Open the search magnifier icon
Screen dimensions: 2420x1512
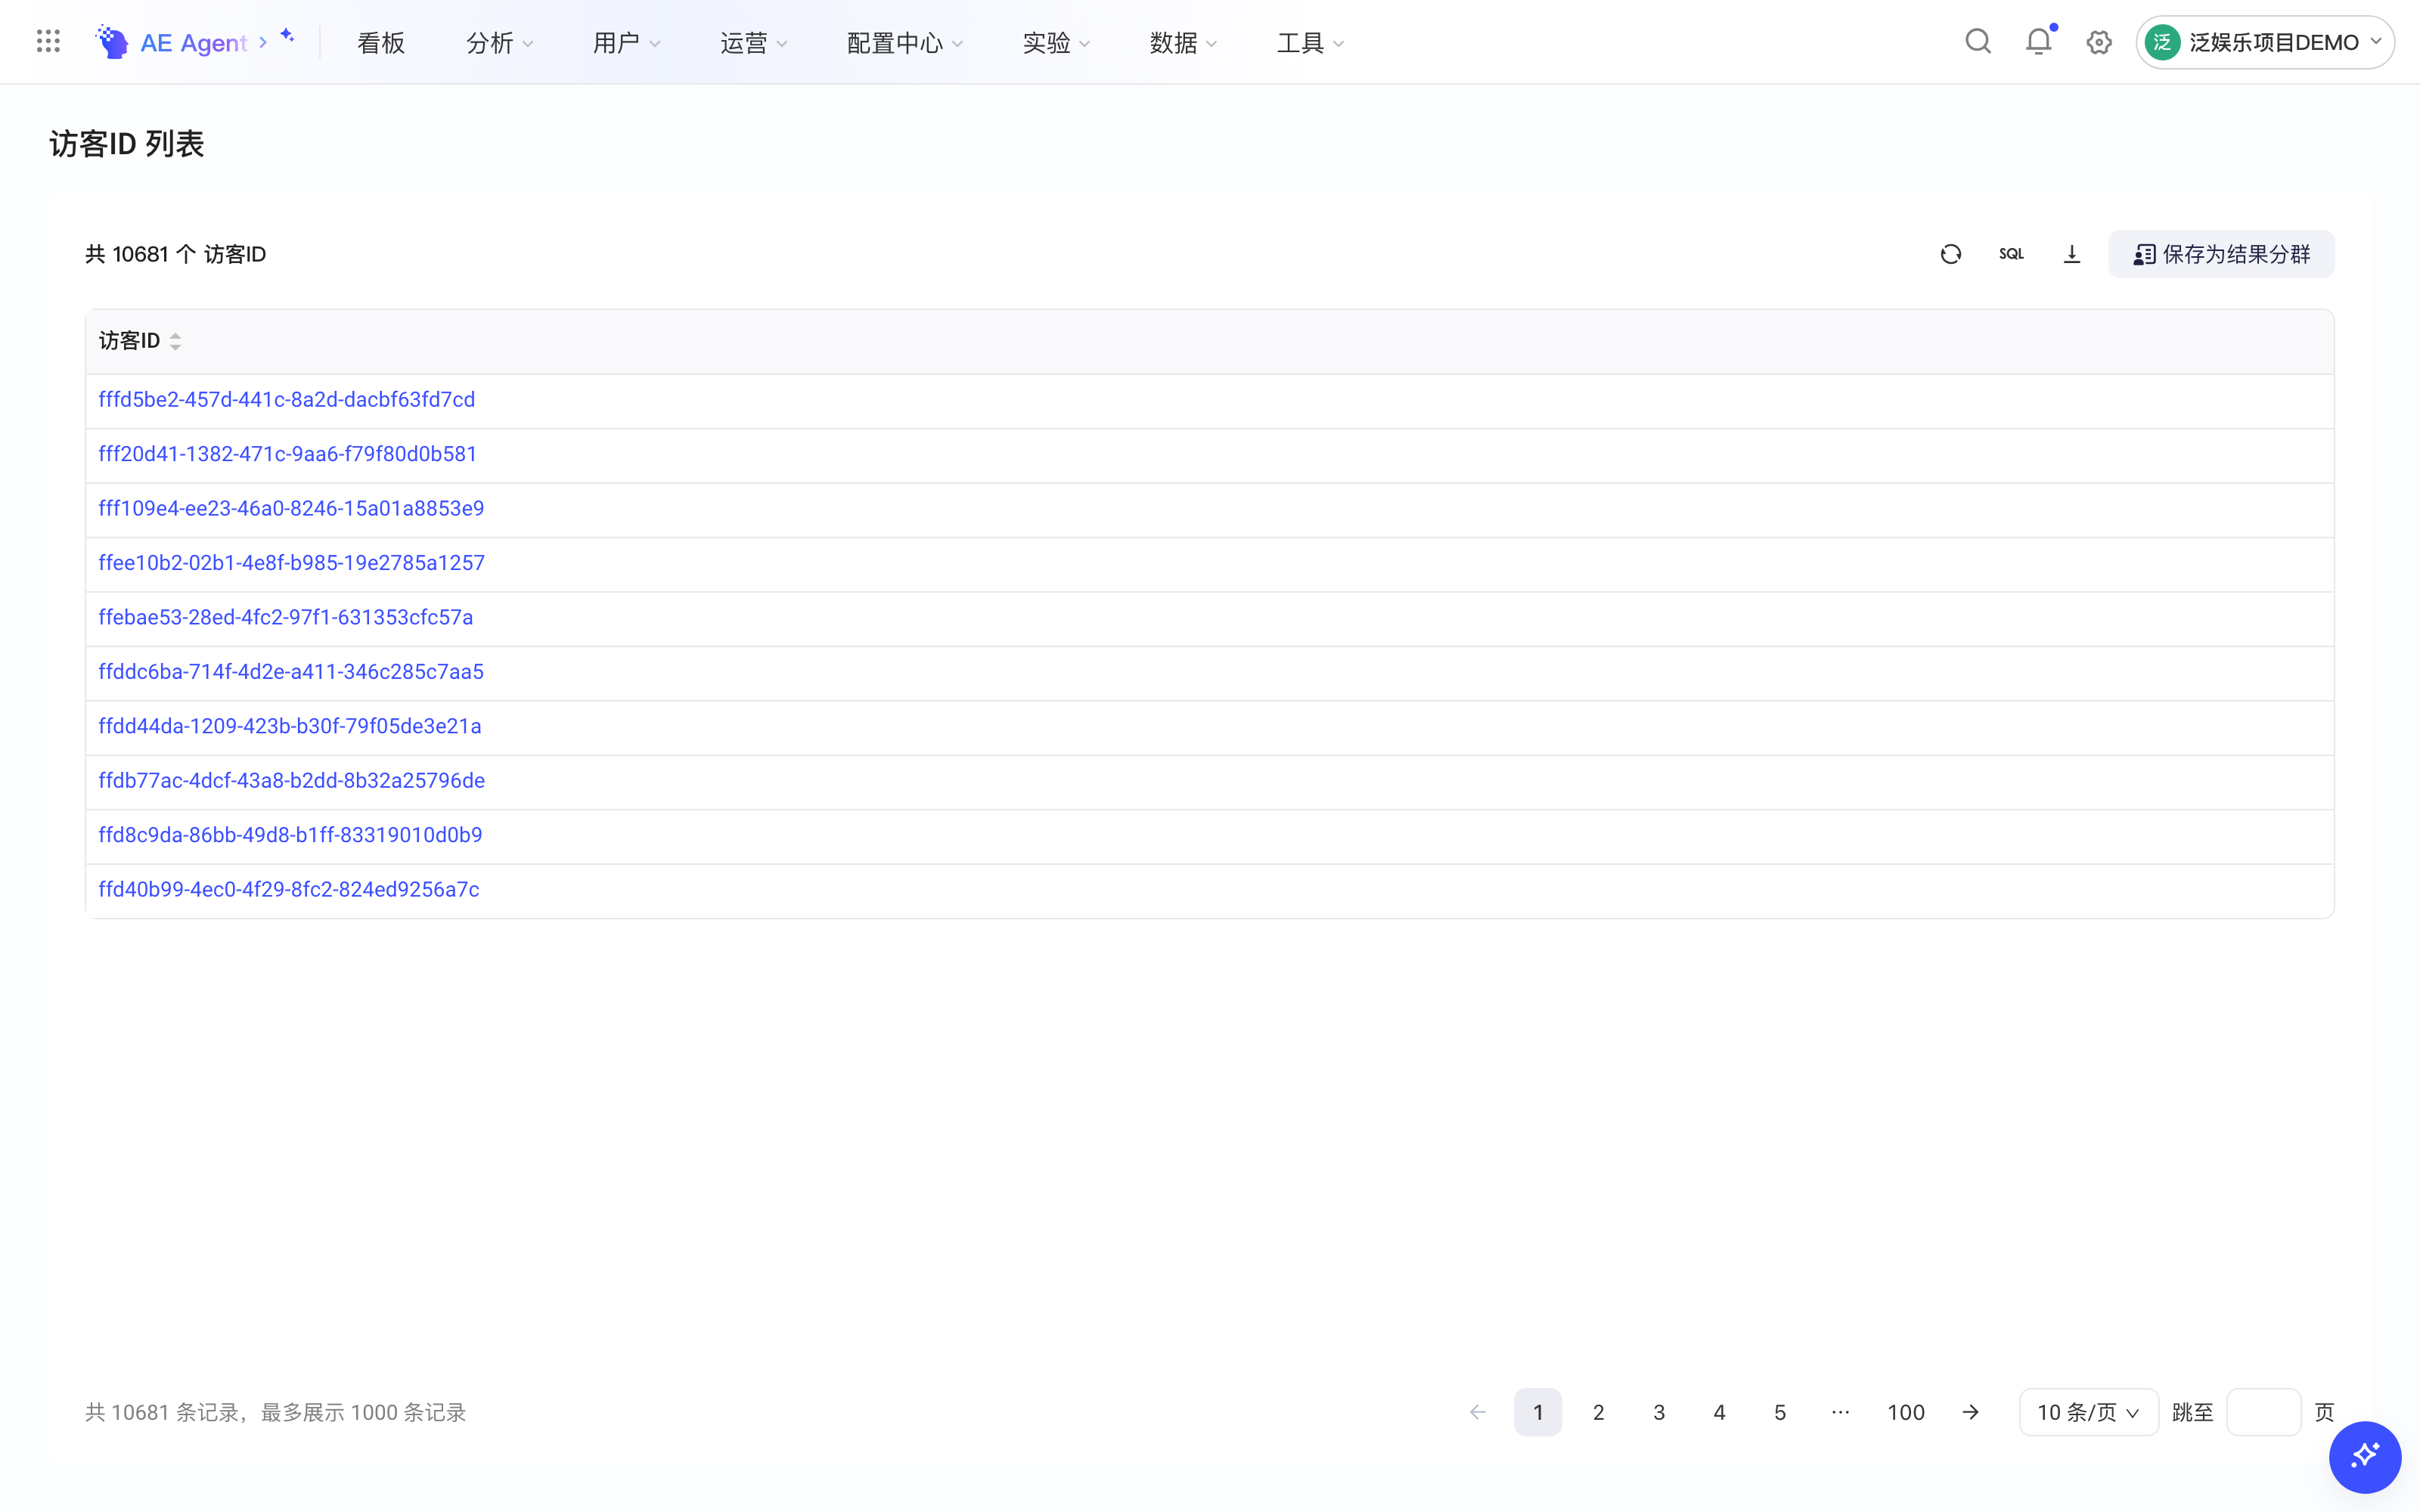click(x=1978, y=42)
